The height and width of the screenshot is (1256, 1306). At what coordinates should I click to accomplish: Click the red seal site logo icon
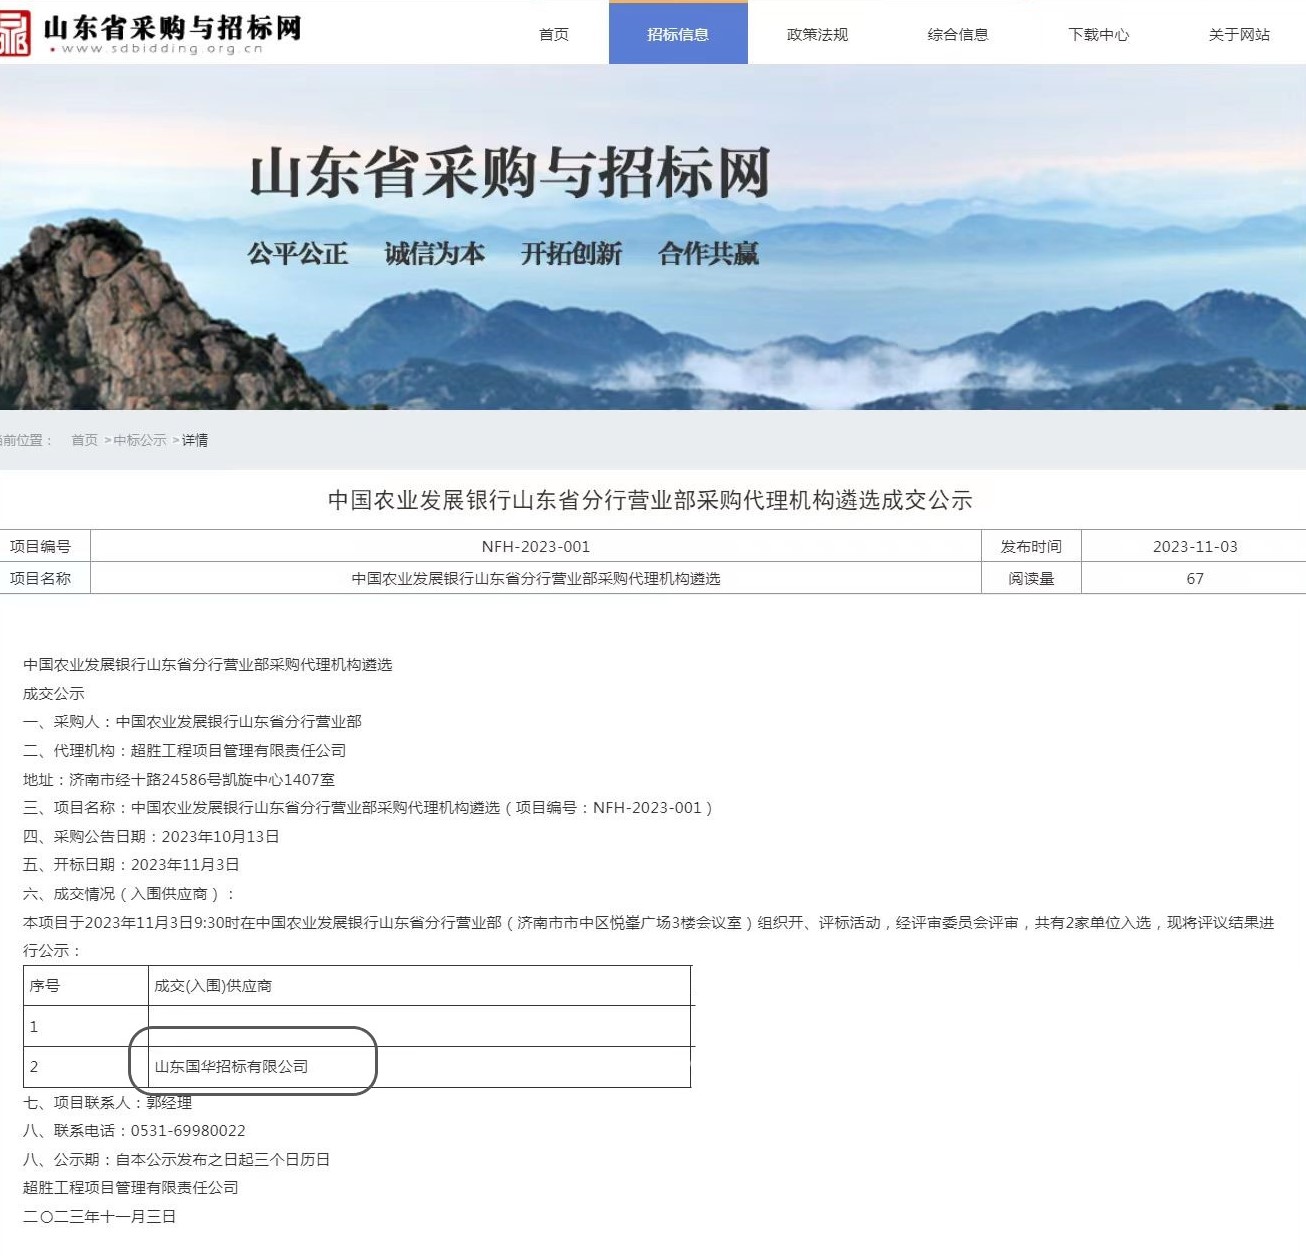[14, 32]
